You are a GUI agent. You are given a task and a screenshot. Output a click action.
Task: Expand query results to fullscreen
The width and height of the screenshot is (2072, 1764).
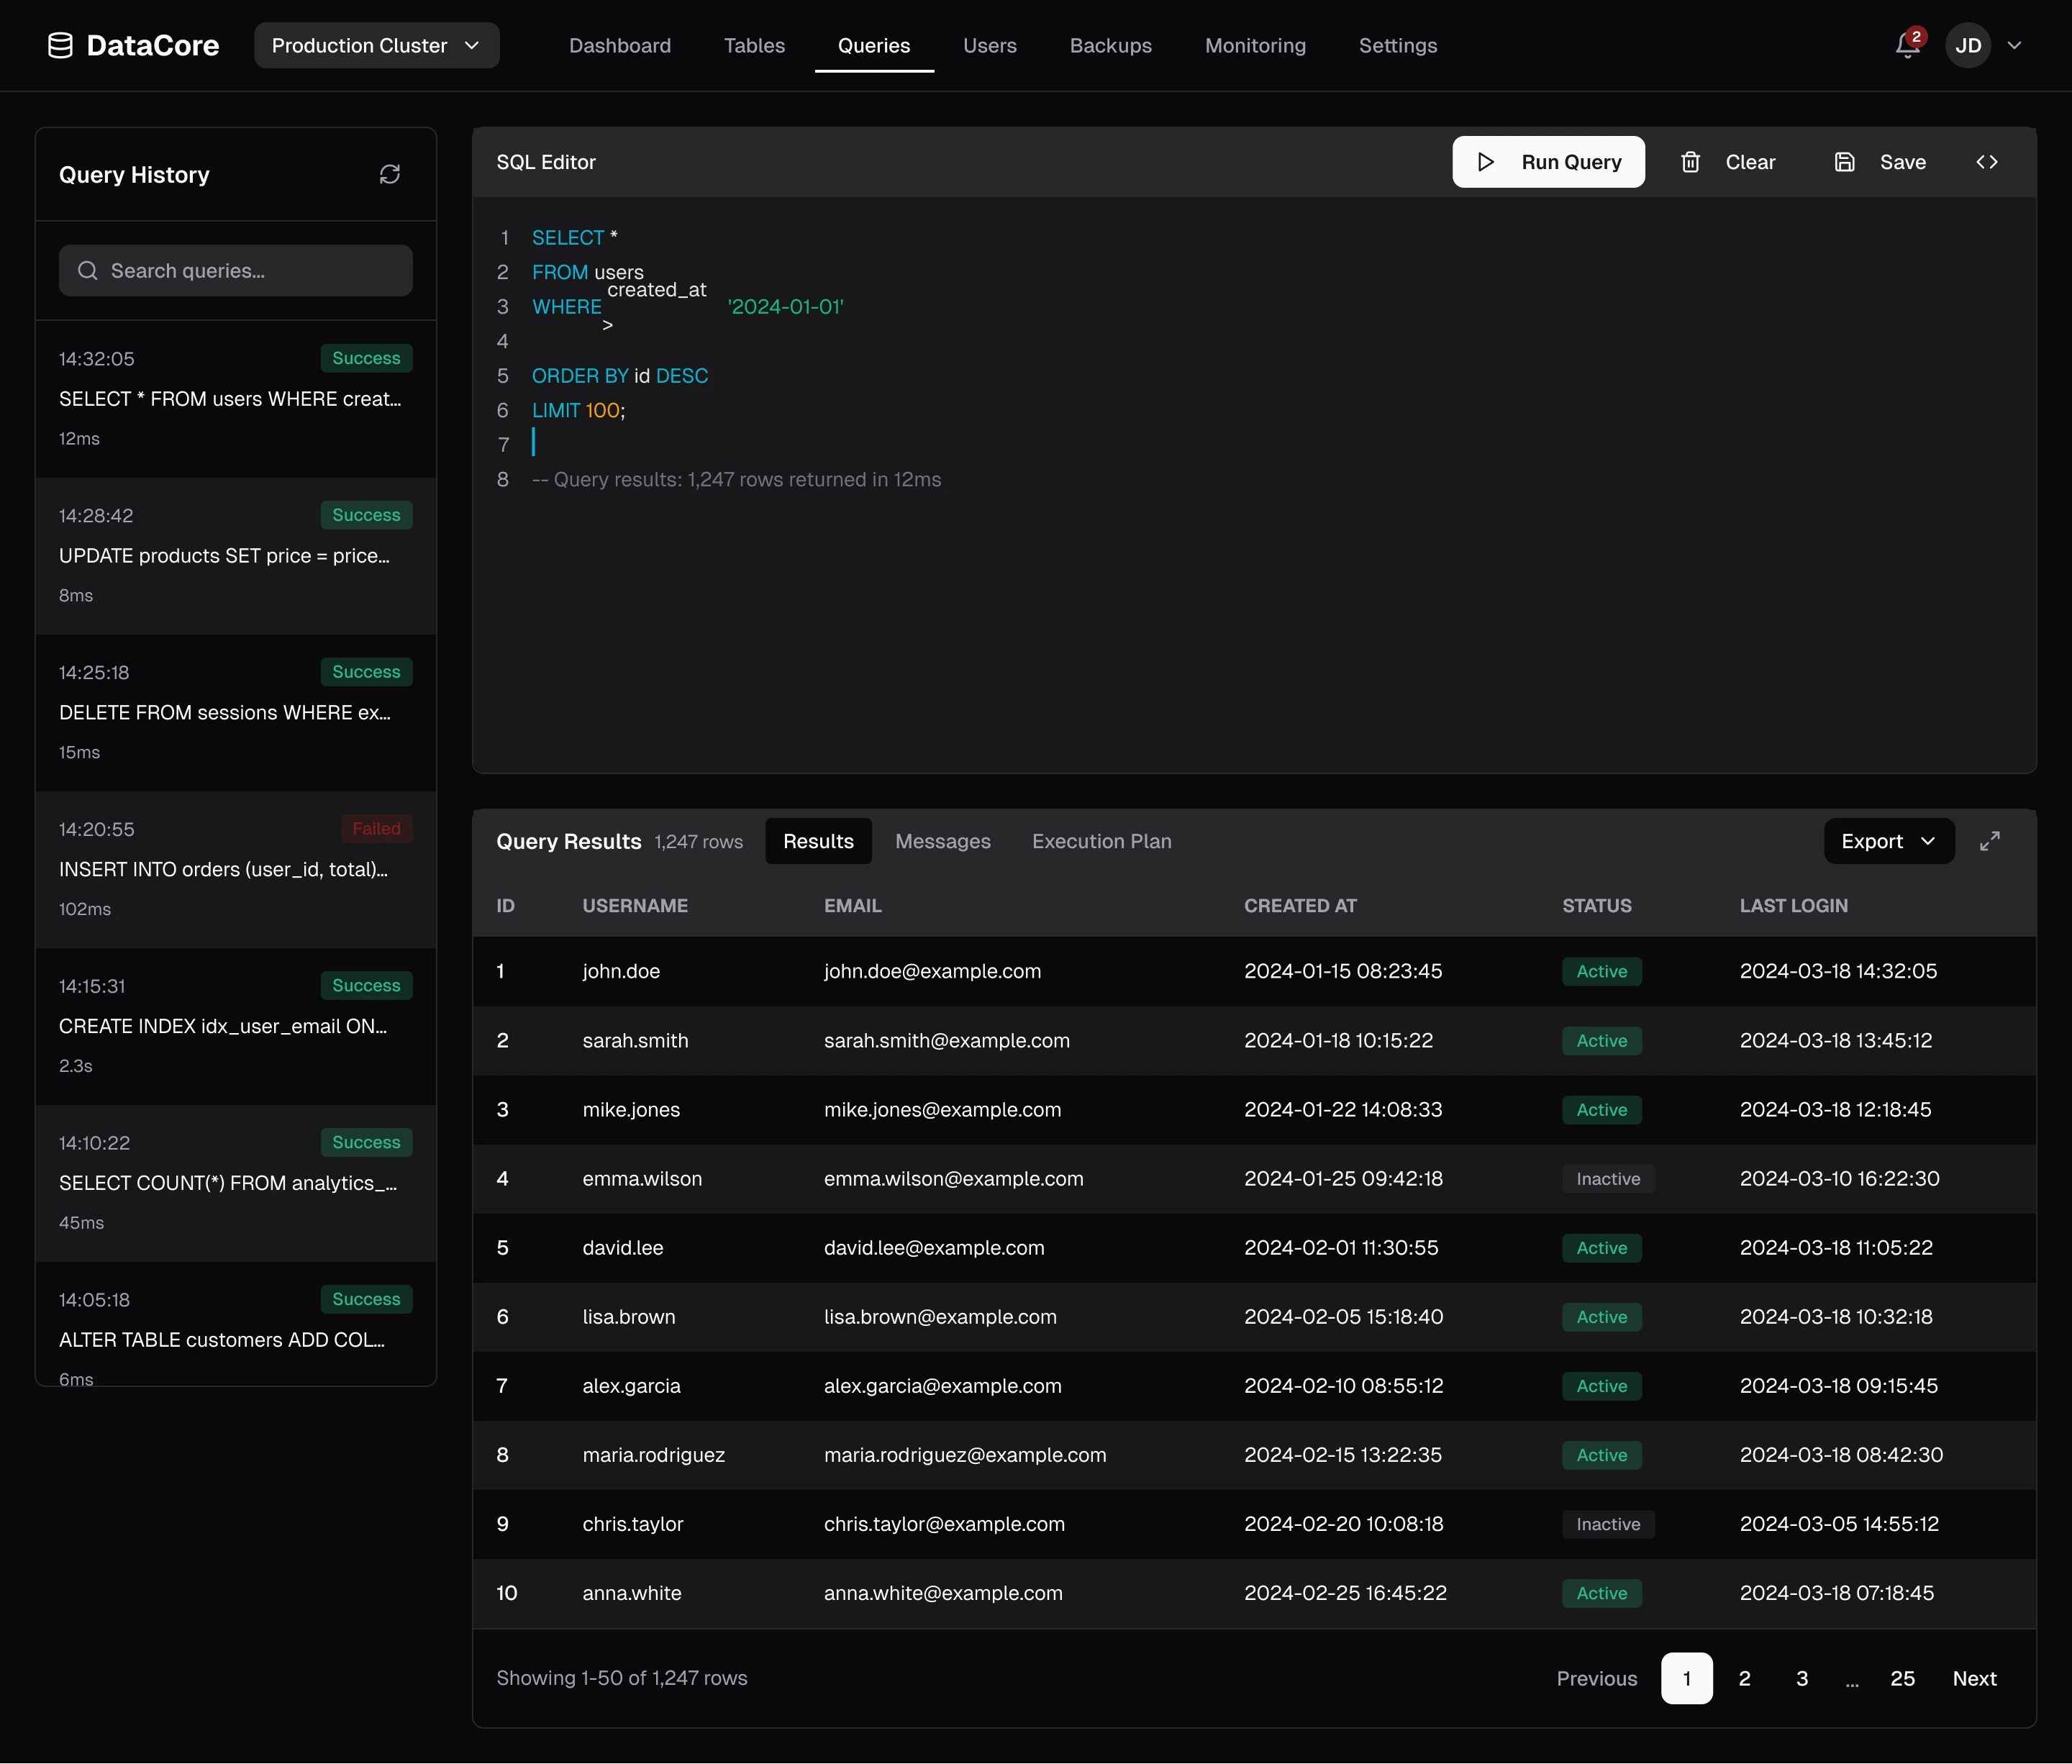tap(1989, 841)
